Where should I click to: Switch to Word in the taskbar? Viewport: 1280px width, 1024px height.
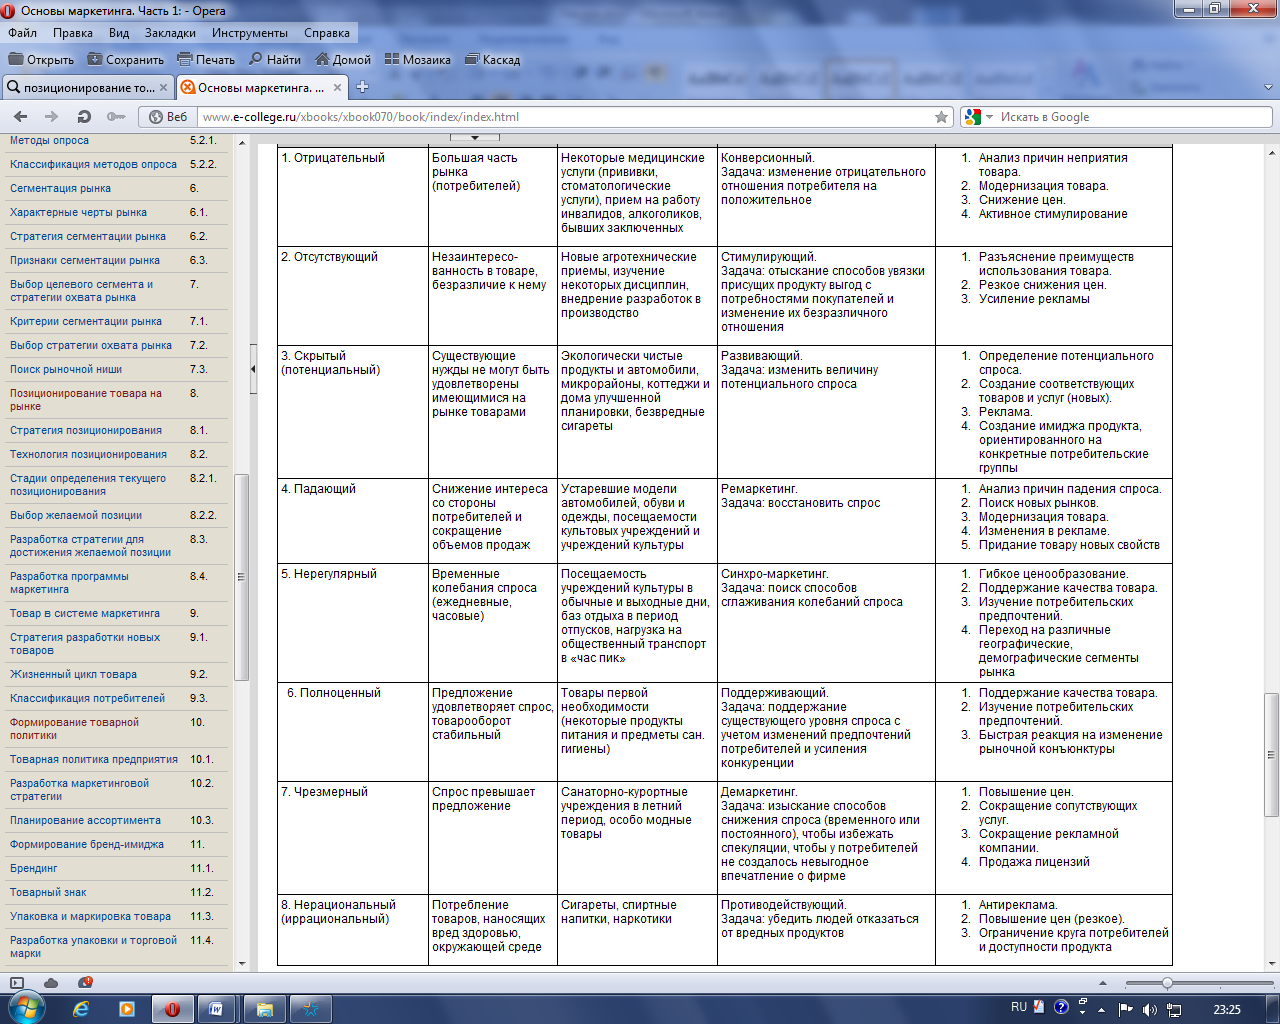point(216,1009)
